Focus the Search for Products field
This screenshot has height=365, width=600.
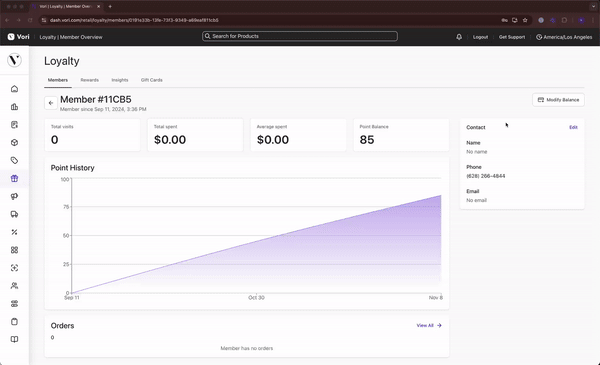(x=300, y=36)
